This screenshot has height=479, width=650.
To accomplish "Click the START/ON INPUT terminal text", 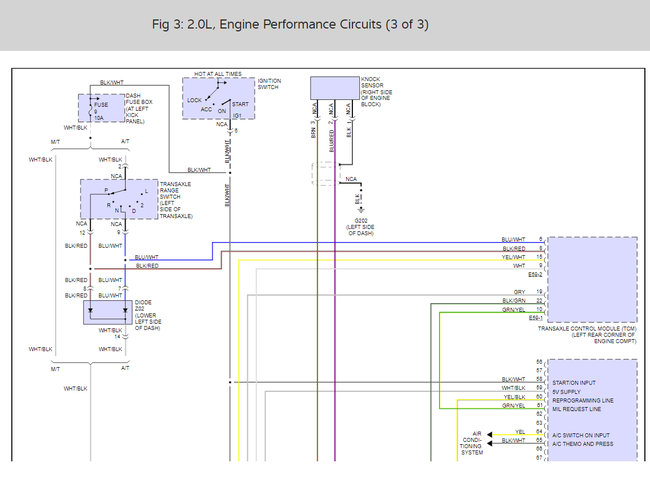I will coord(574,383).
